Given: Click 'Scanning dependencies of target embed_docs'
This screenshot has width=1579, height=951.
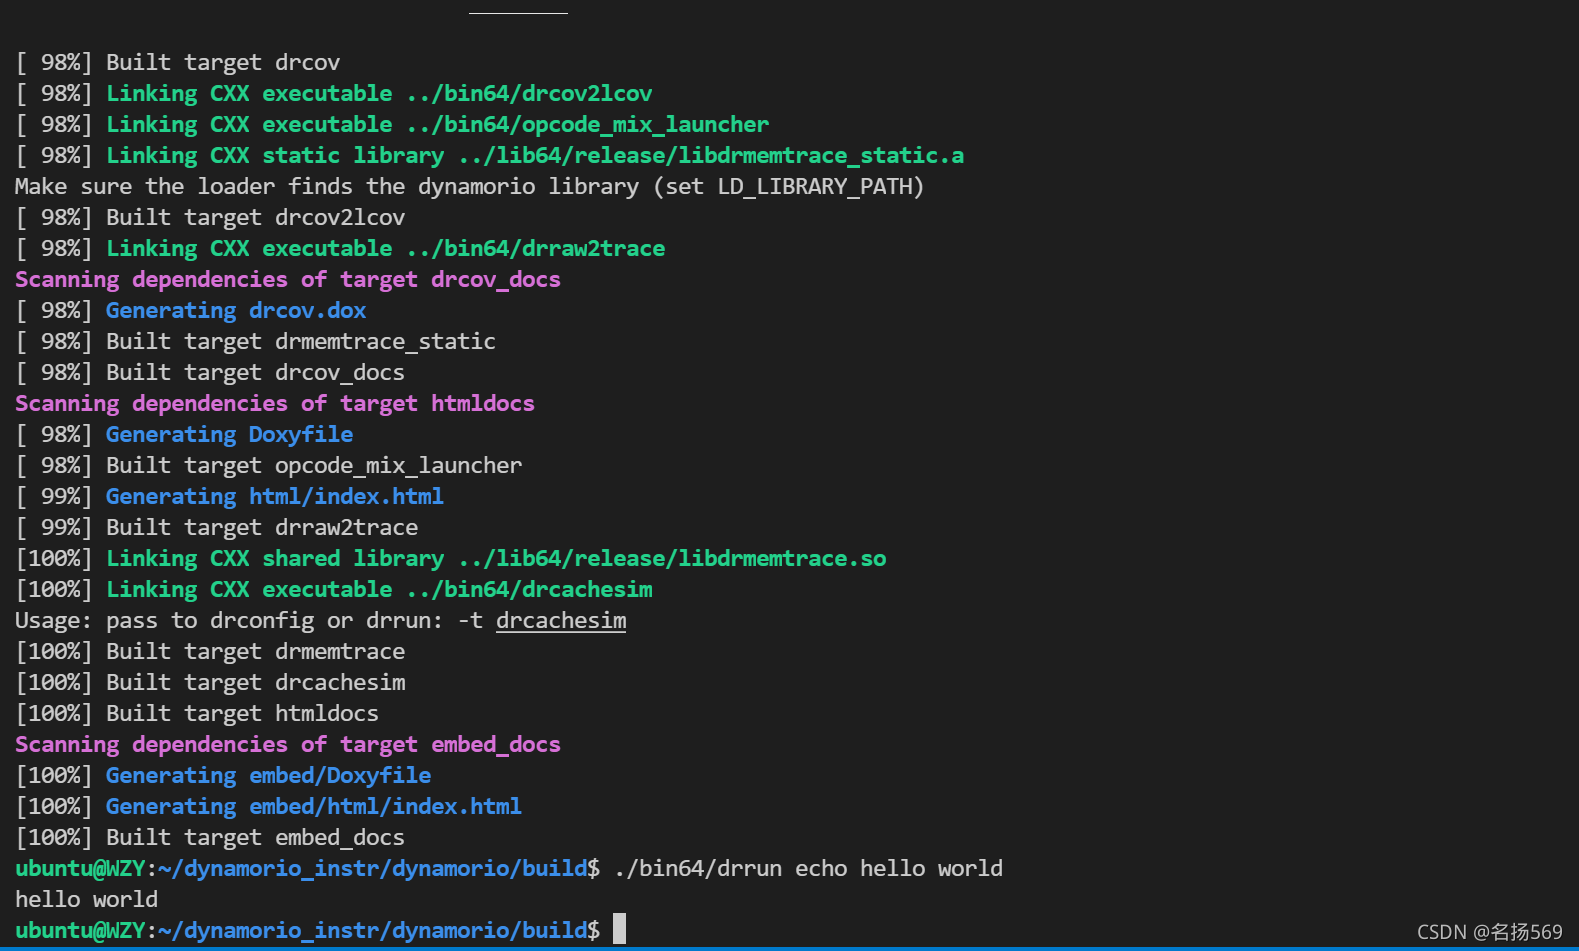Looking at the screenshot, I should pos(288,745).
